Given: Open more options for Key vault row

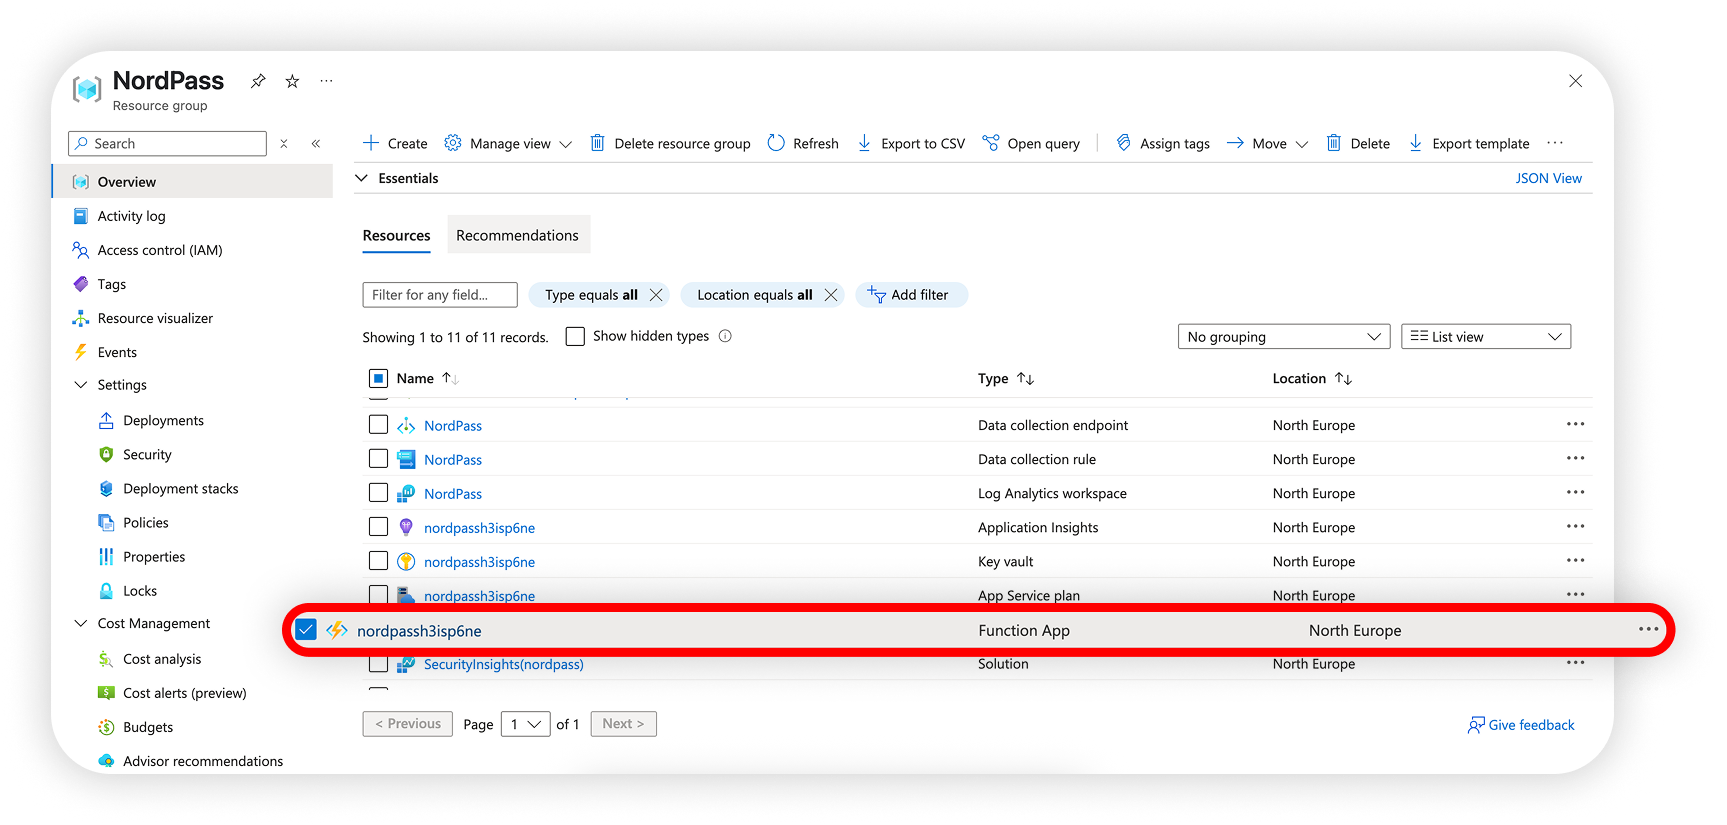Looking at the screenshot, I should (1575, 560).
